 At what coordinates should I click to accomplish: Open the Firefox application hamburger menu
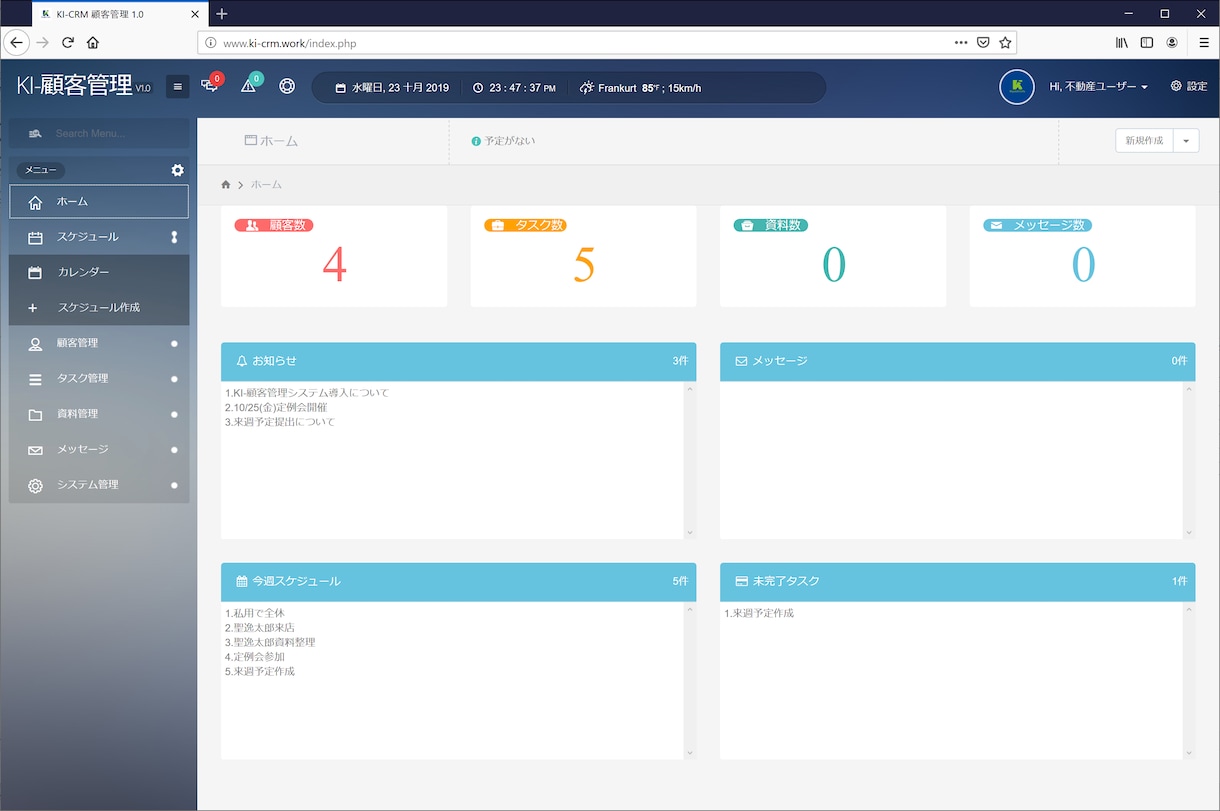1203,43
